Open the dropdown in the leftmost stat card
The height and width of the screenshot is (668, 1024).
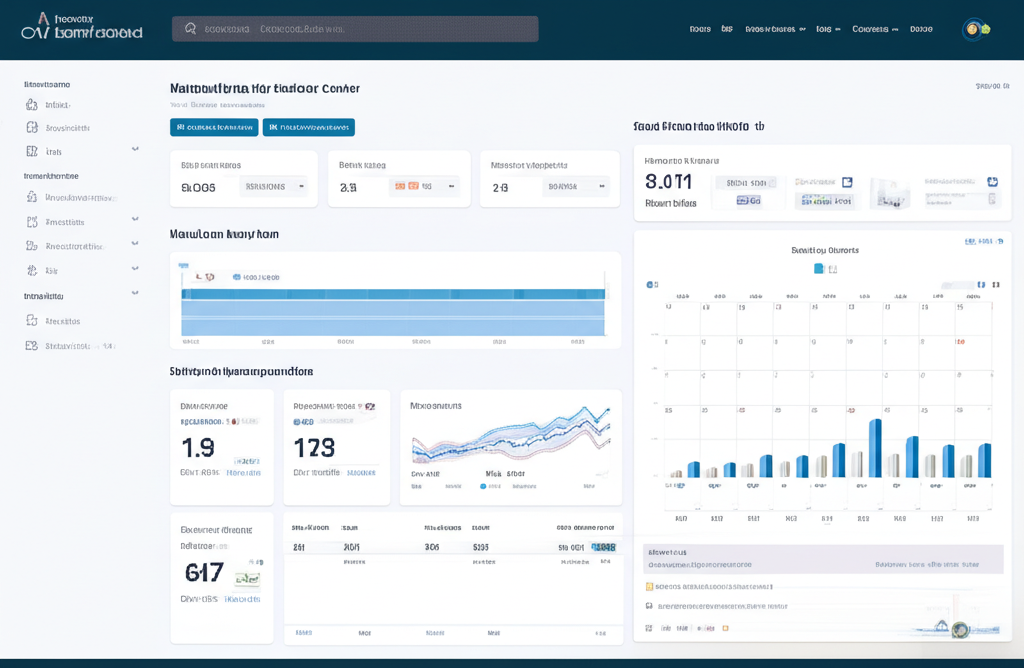pyautogui.click(x=275, y=186)
